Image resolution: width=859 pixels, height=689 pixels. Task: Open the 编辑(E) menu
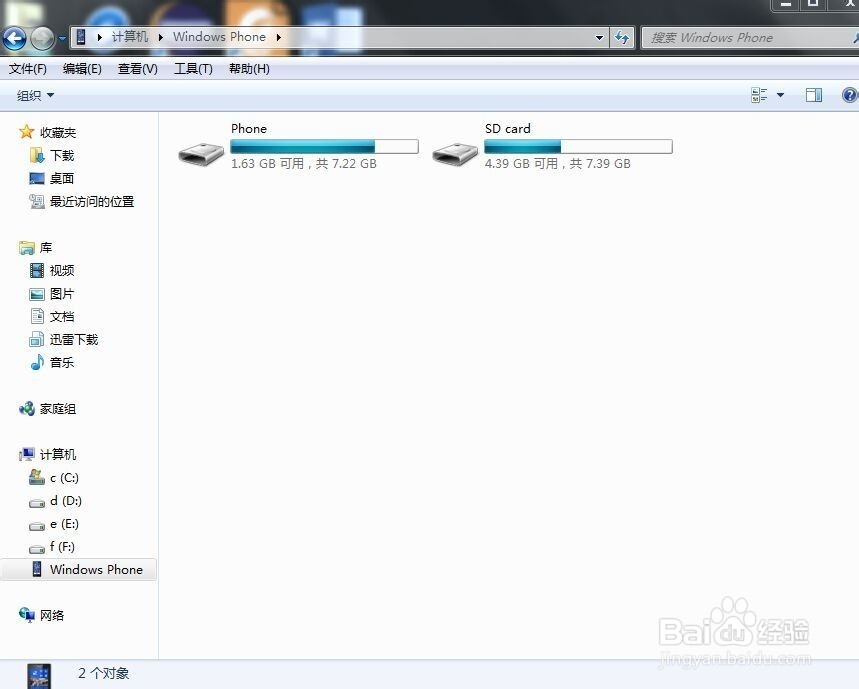pyautogui.click(x=82, y=68)
